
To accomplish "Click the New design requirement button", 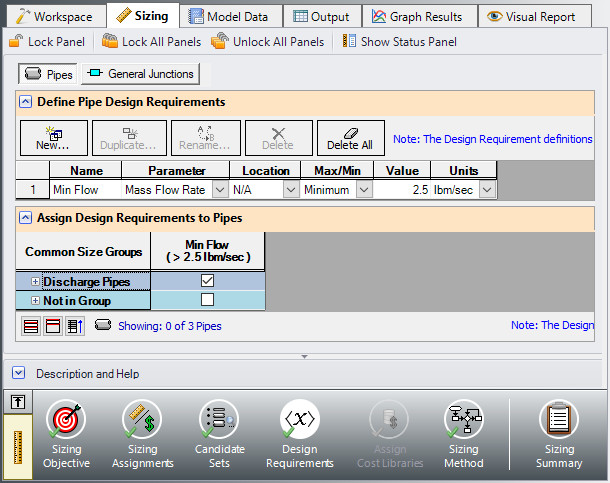I will pyautogui.click(x=53, y=137).
